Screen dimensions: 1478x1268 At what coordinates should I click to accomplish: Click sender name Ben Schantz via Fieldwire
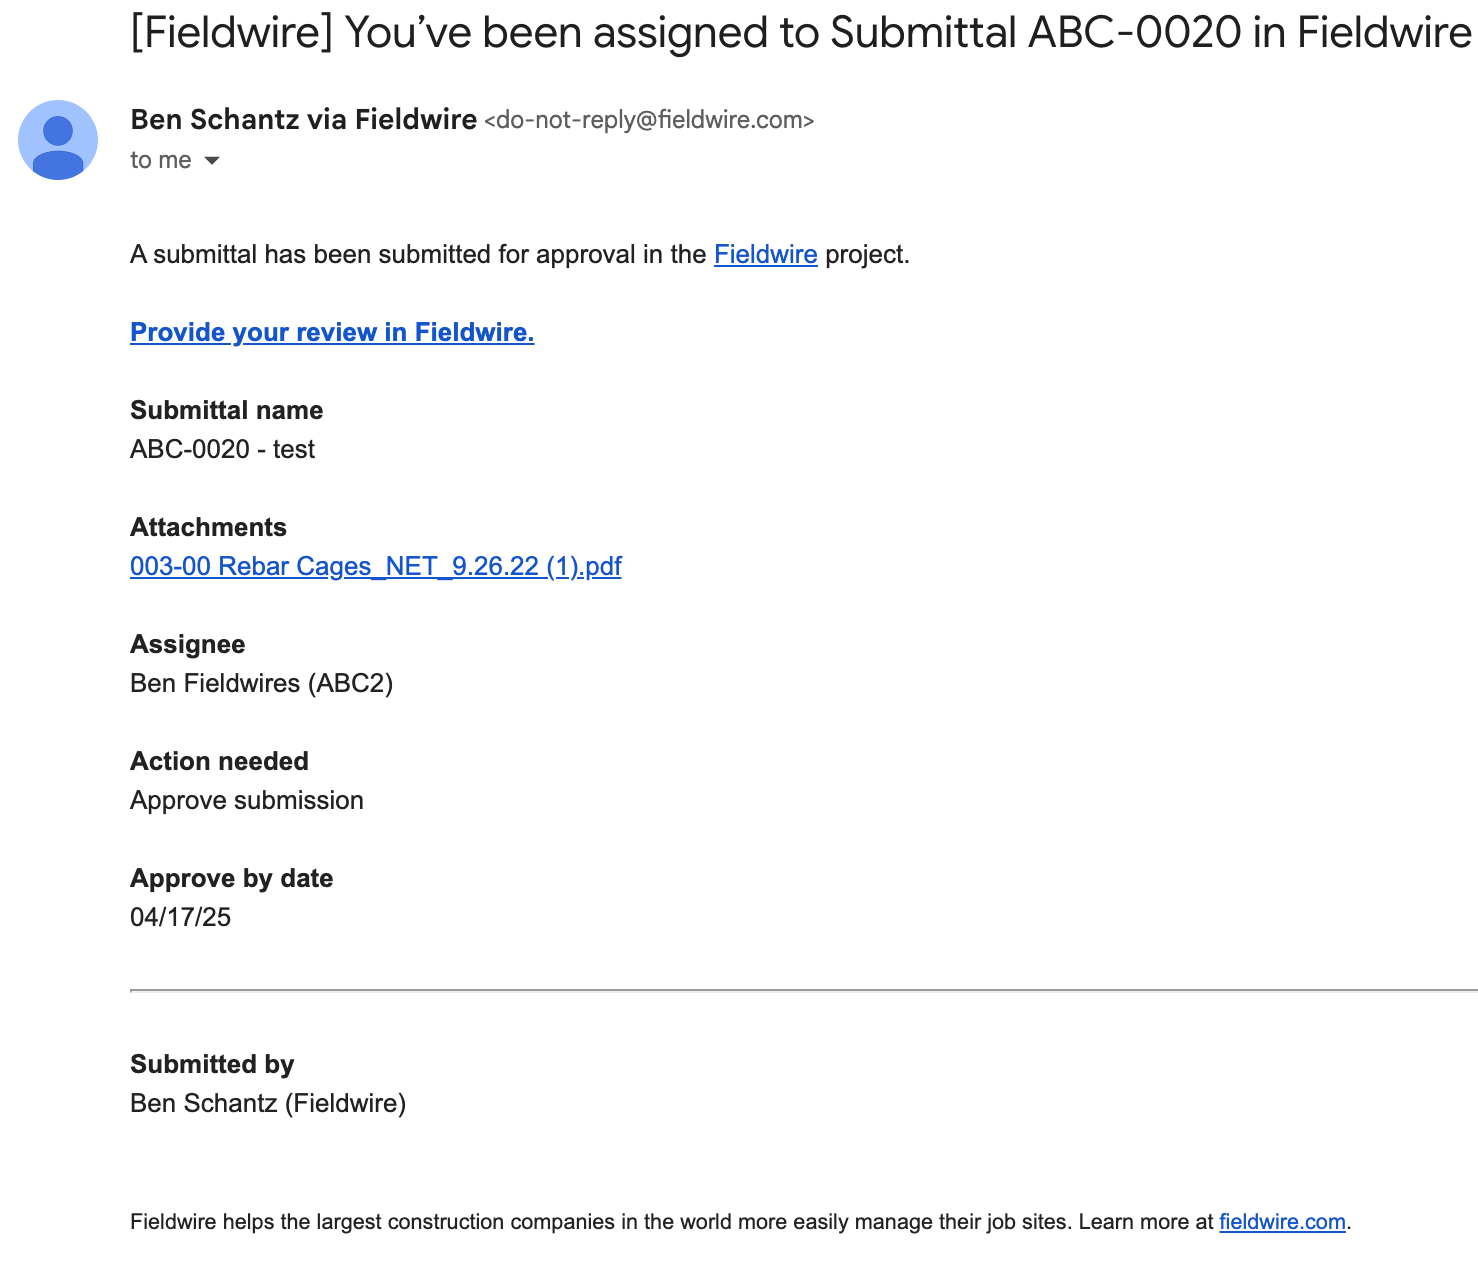304,119
